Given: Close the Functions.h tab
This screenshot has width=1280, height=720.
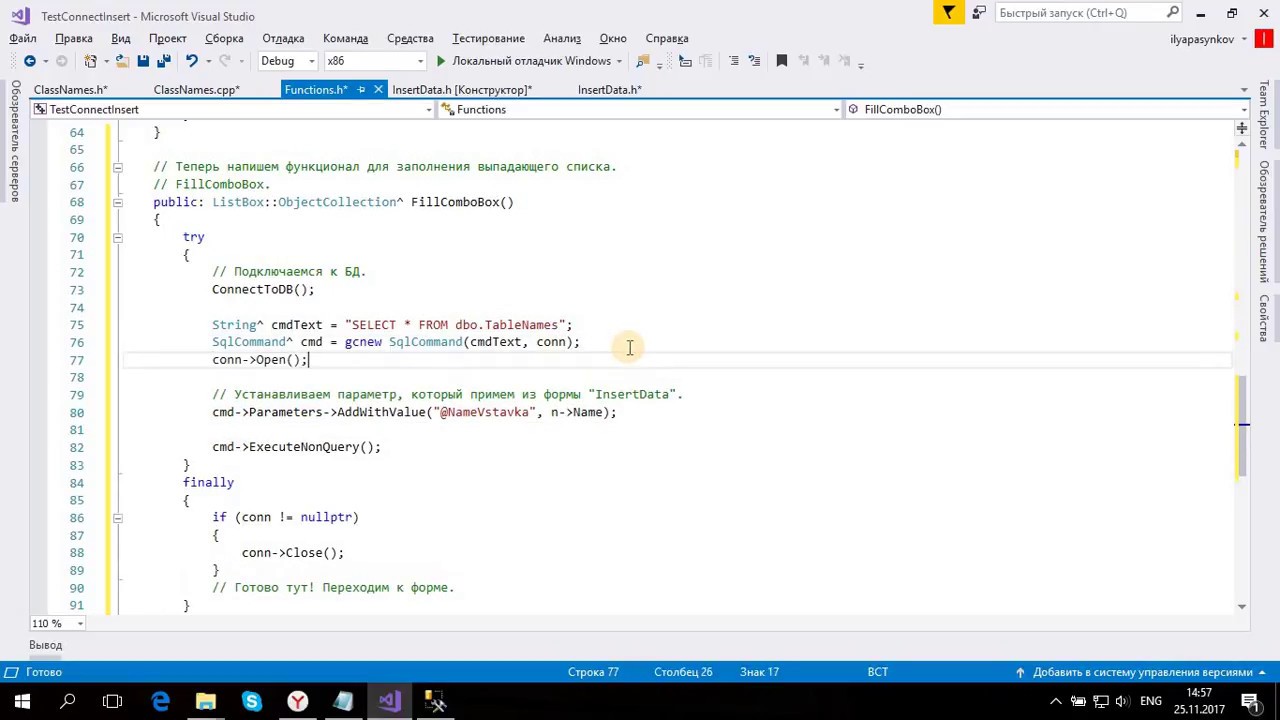Looking at the screenshot, I should pyautogui.click(x=378, y=90).
